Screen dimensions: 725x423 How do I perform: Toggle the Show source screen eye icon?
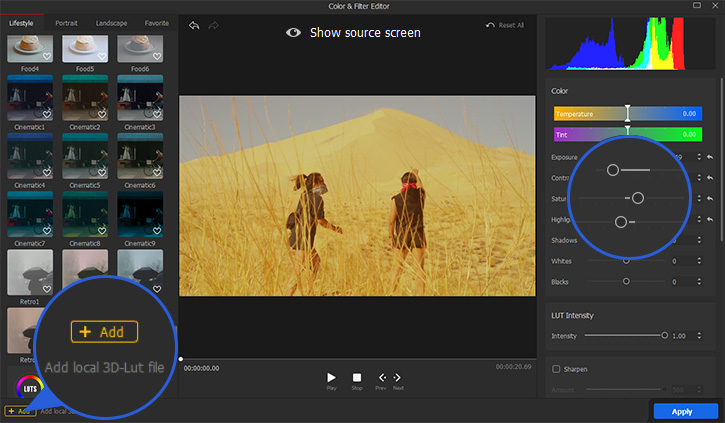tap(293, 33)
